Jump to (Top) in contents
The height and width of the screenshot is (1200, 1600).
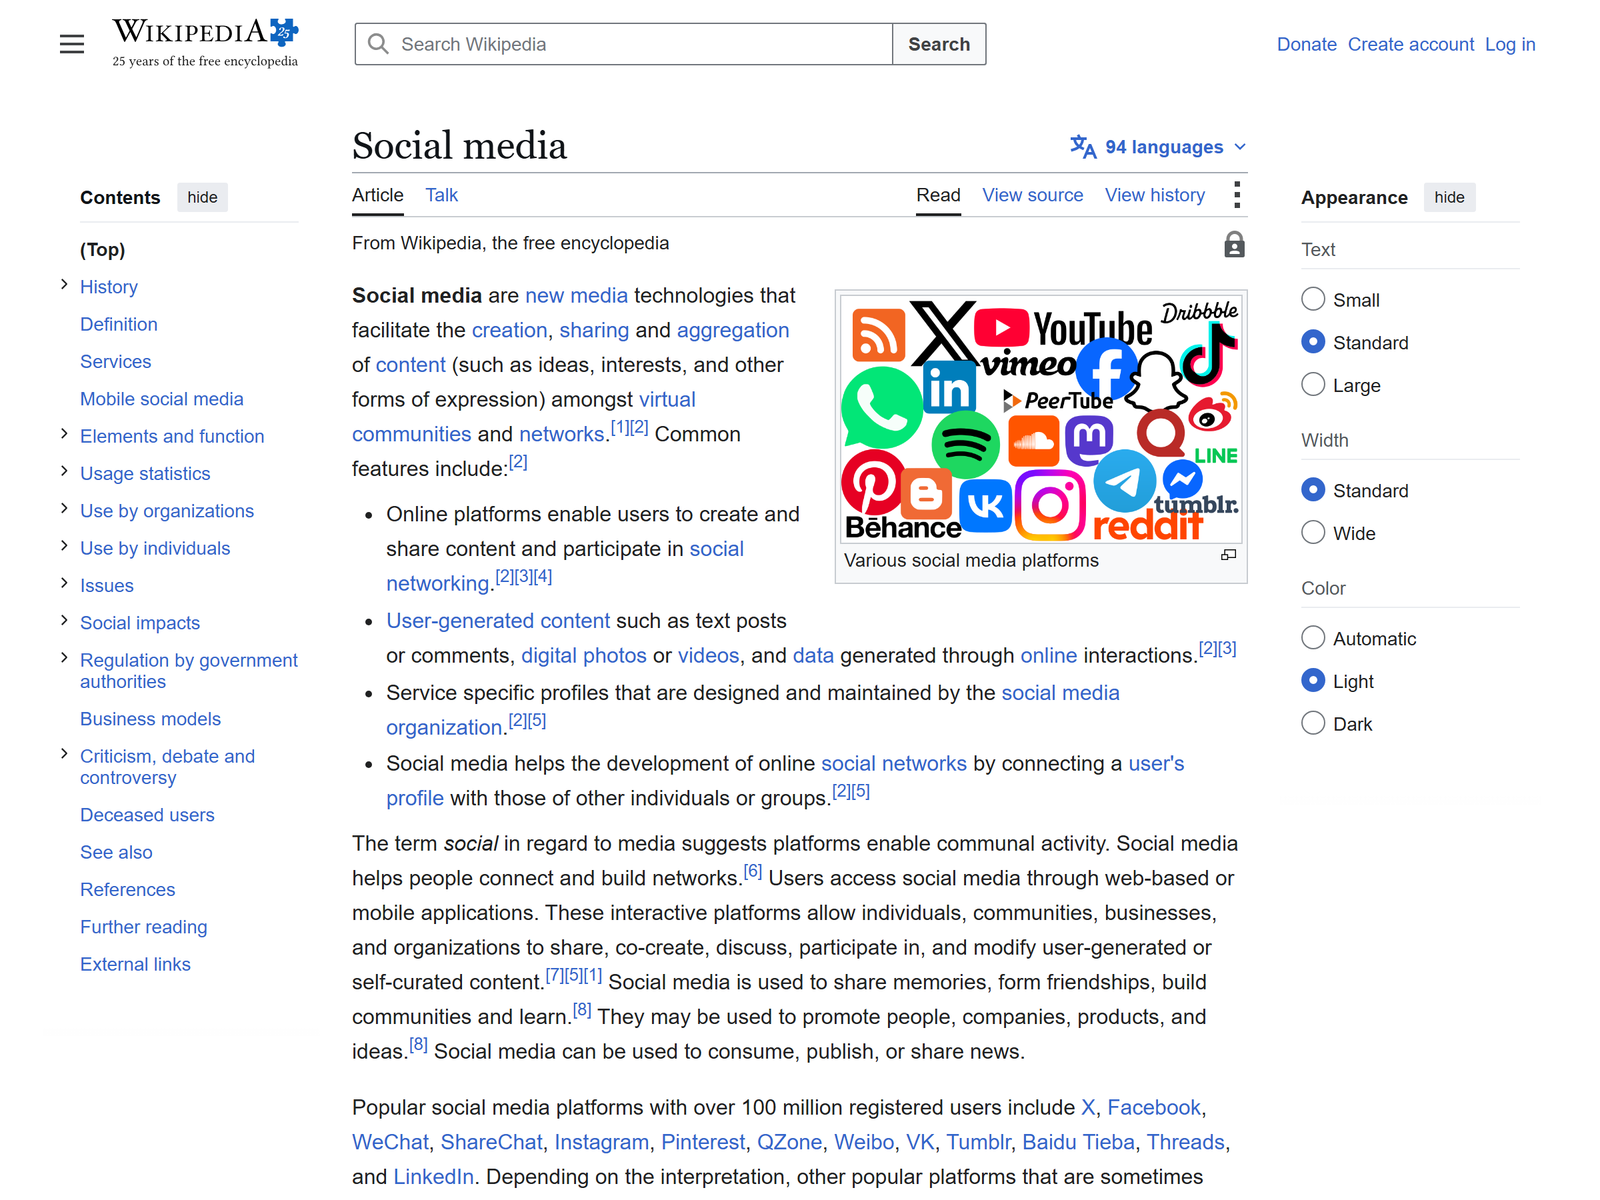[x=103, y=250]
